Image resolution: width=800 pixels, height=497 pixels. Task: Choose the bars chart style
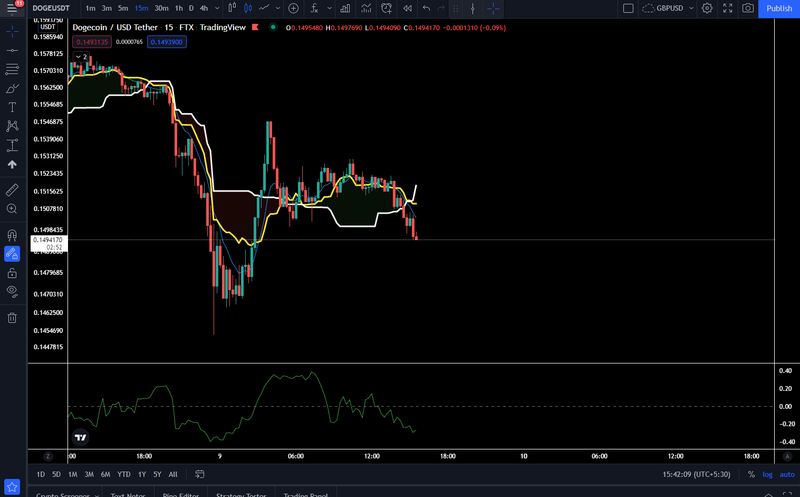click(x=232, y=8)
